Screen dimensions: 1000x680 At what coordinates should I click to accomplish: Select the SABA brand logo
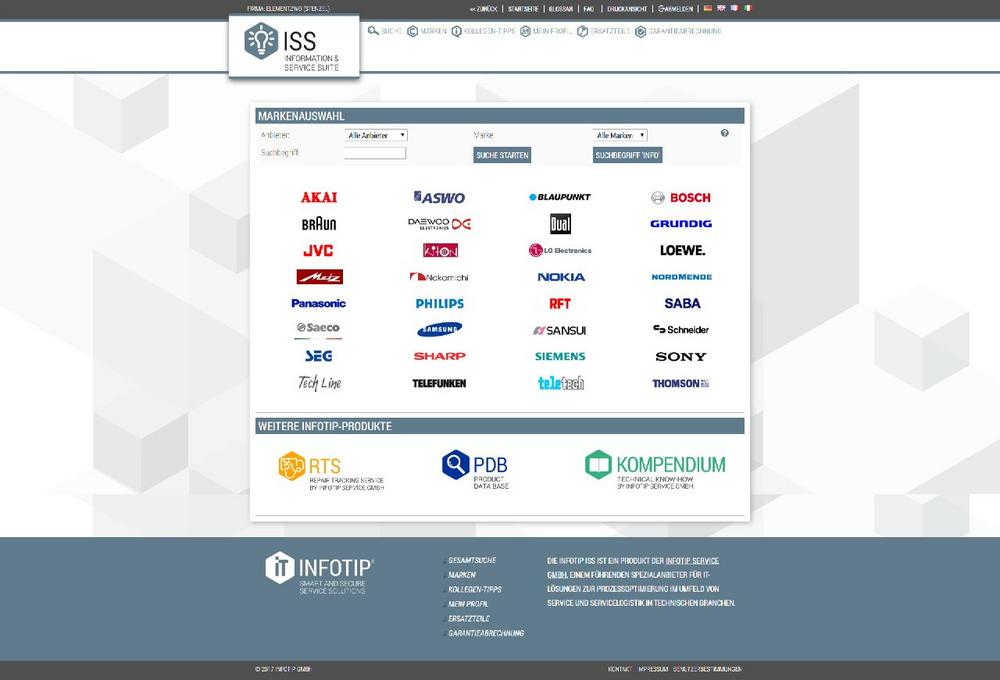click(682, 304)
